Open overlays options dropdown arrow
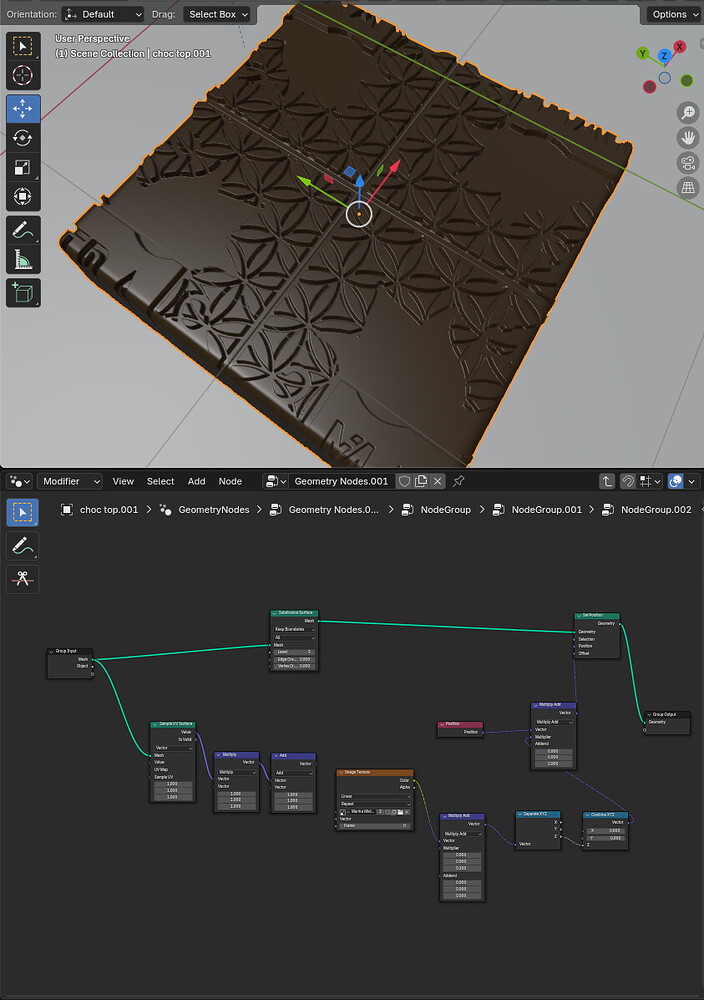 692,482
